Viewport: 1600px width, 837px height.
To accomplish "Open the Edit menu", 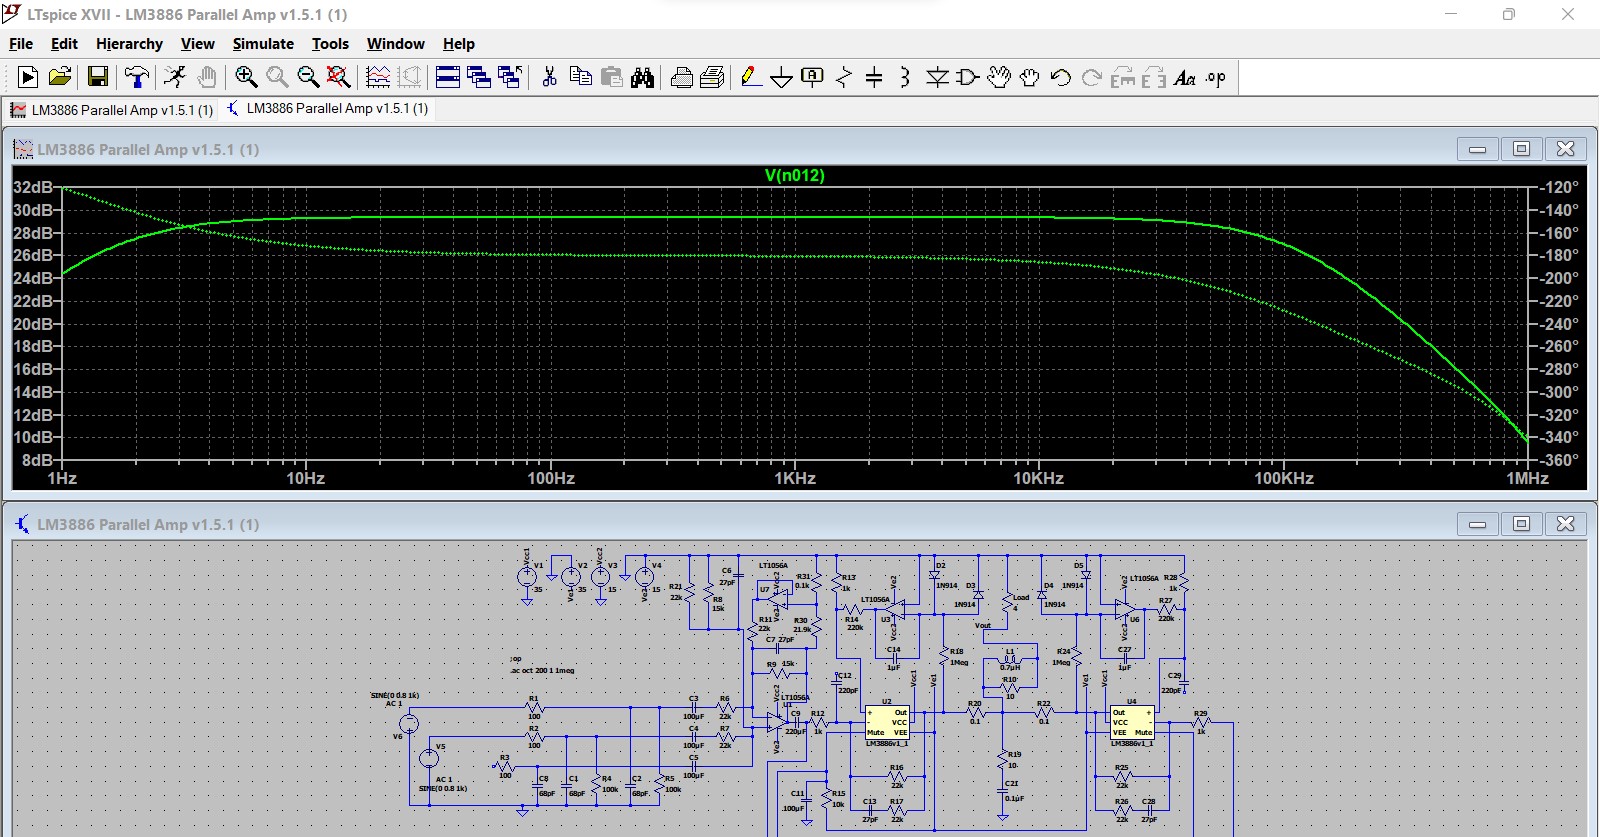I will click(x=64, y=44).
